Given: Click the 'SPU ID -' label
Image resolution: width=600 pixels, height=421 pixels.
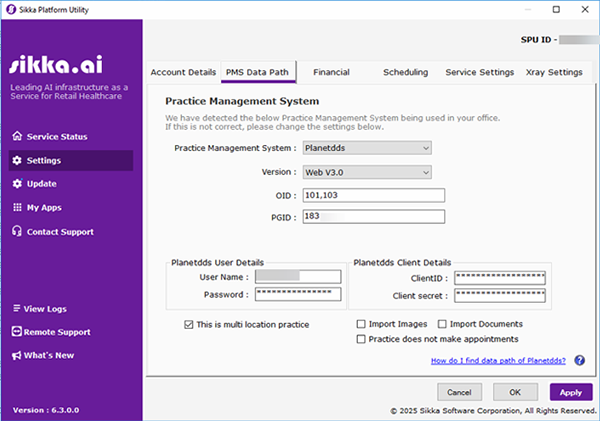Looking at the screenshot, I should tap(539, 39).
